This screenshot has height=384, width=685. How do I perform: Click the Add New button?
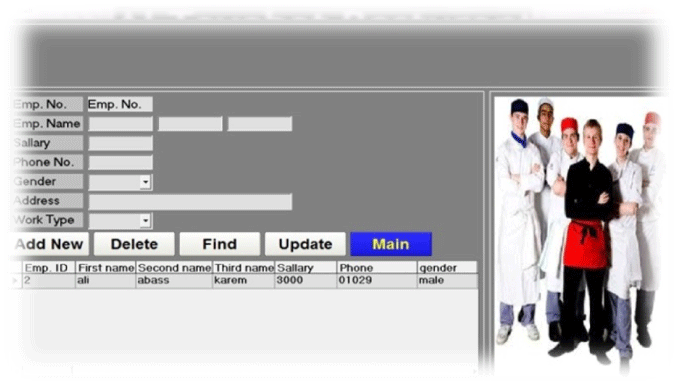click(49, 244)
